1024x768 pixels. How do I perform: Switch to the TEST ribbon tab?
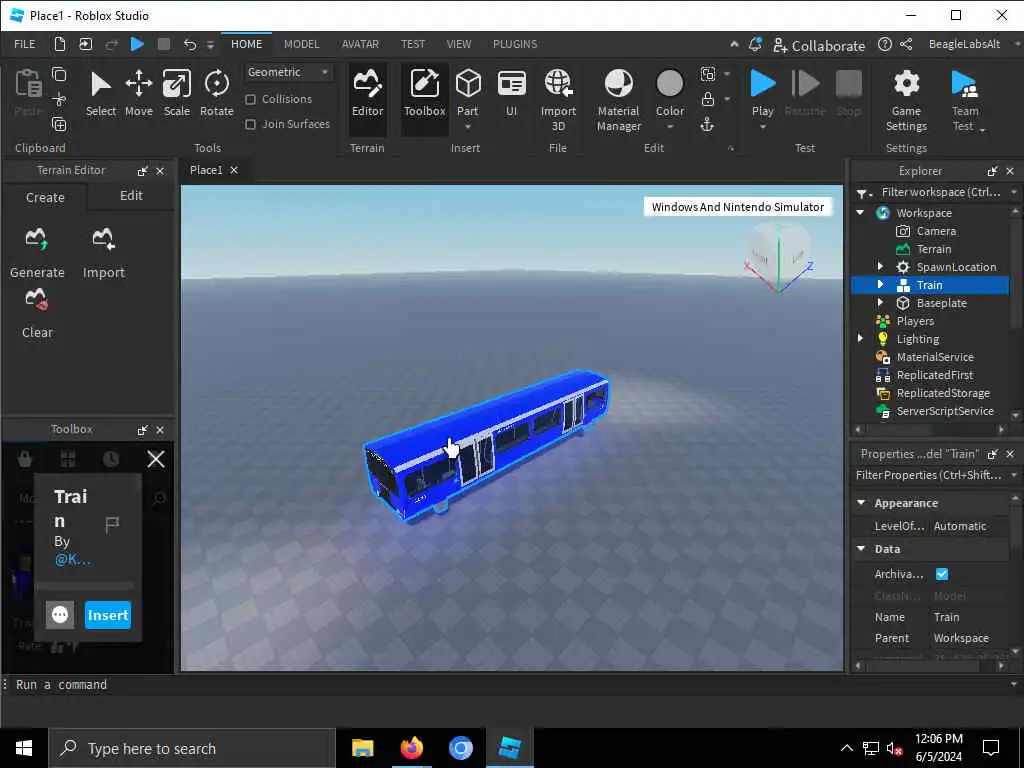(413, 44)
